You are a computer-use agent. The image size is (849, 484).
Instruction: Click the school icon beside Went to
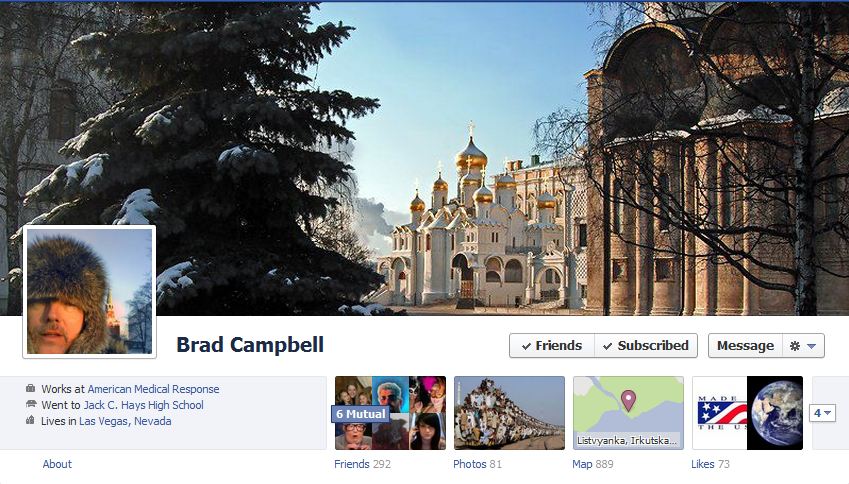[x=31, y=404]
